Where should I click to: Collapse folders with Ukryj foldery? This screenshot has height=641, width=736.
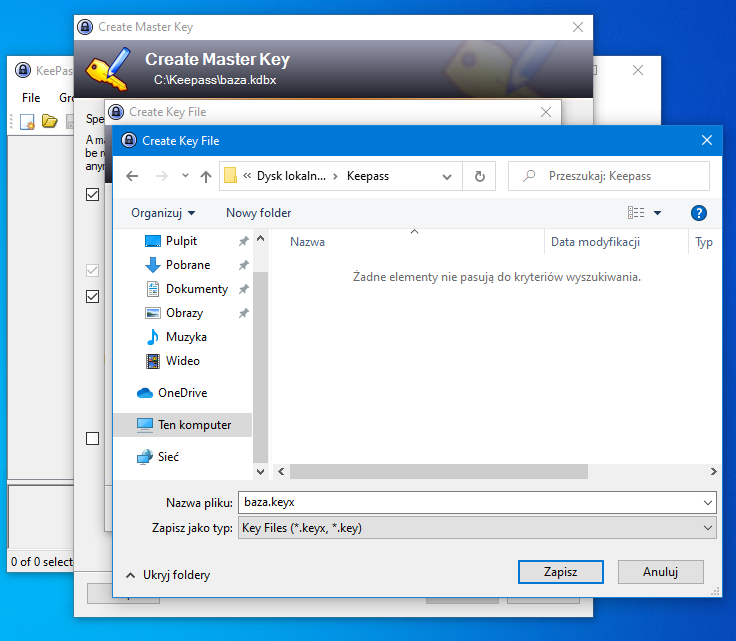click(x=167, y=575)
